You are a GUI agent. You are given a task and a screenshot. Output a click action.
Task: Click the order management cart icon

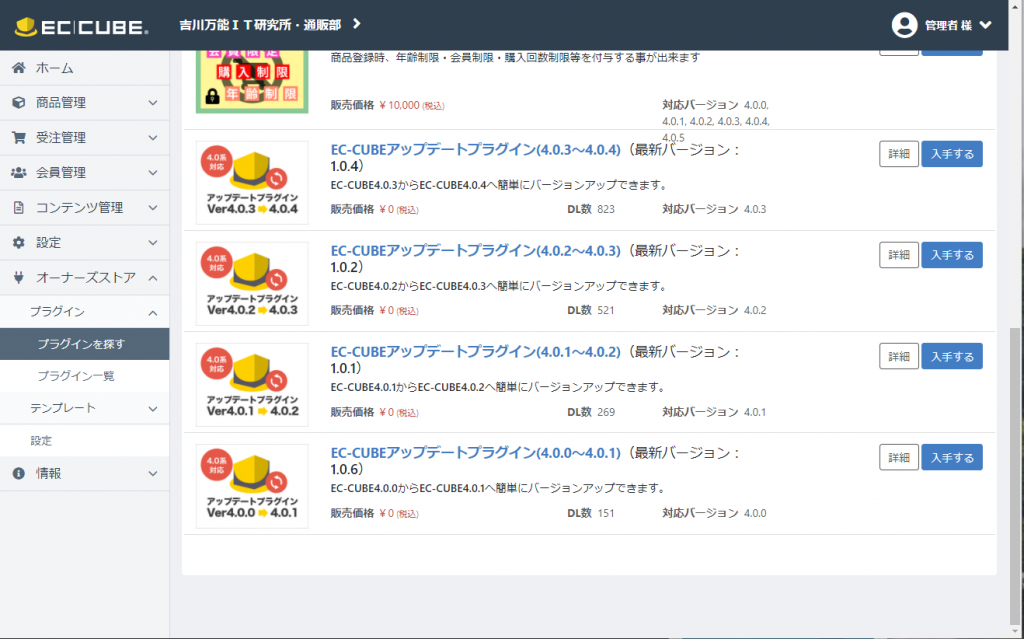tap(18, 138)
